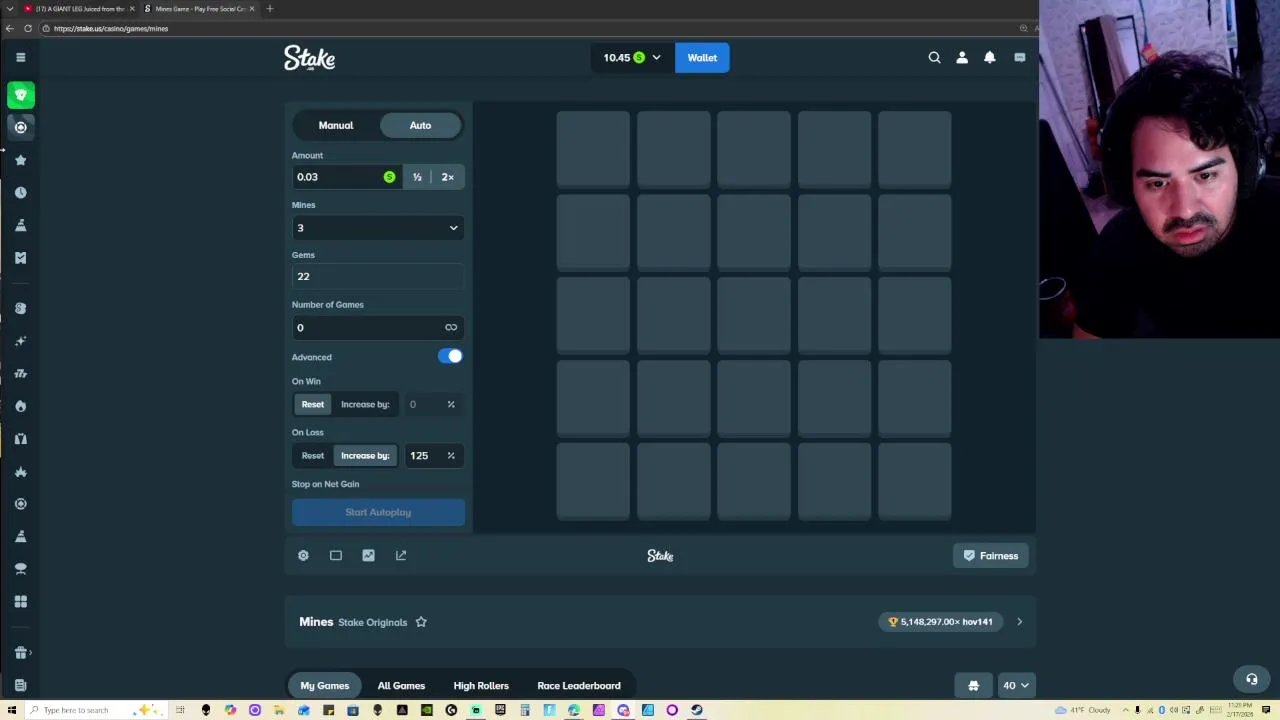
Task: Open game settings gear below controls
Action: (303, 555)
